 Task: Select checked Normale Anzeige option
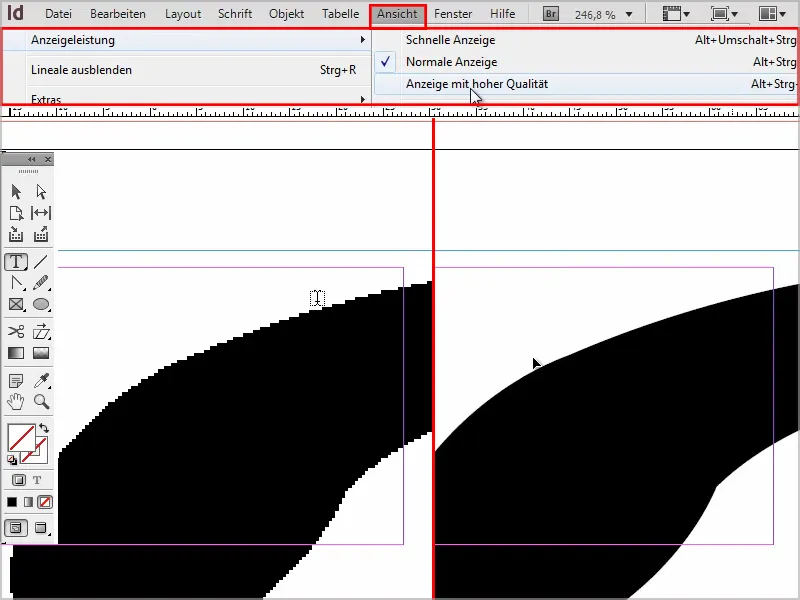586,62
